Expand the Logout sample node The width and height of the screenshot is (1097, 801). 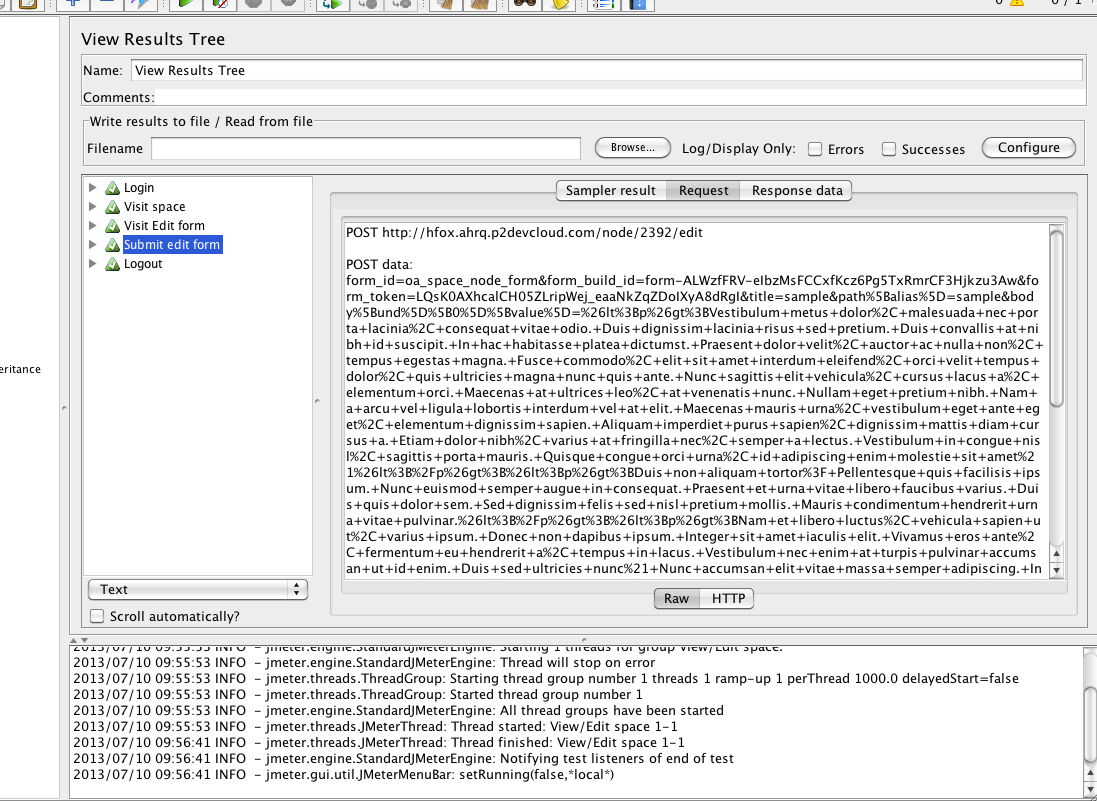click(92, 264)
